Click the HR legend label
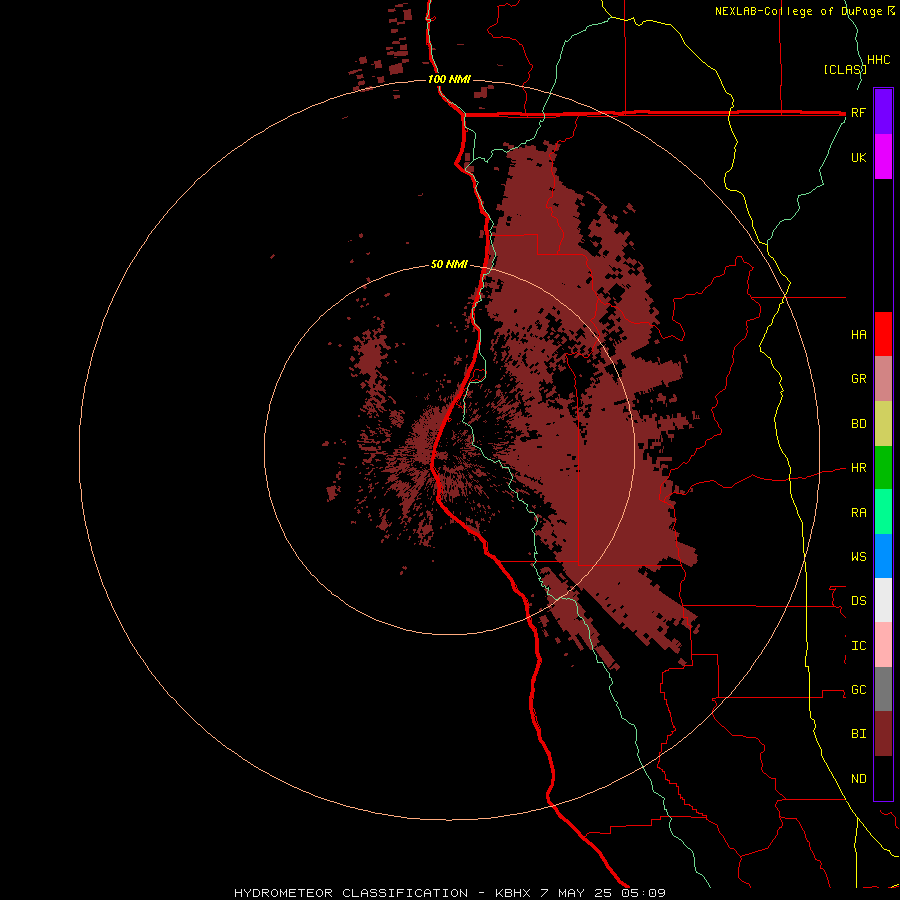Screen dimensions: 900x900 pyautogui.click(x=858, y=468)
